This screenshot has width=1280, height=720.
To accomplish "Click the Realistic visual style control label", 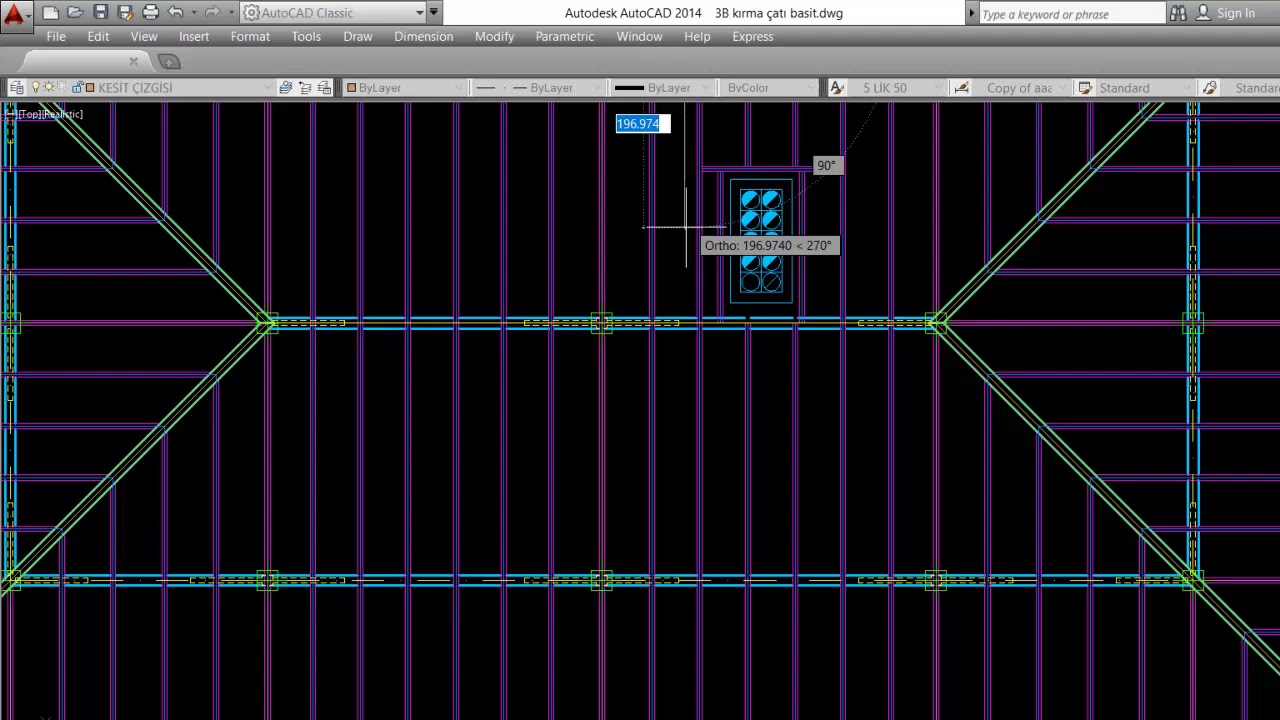I will [x=62, y=114].
